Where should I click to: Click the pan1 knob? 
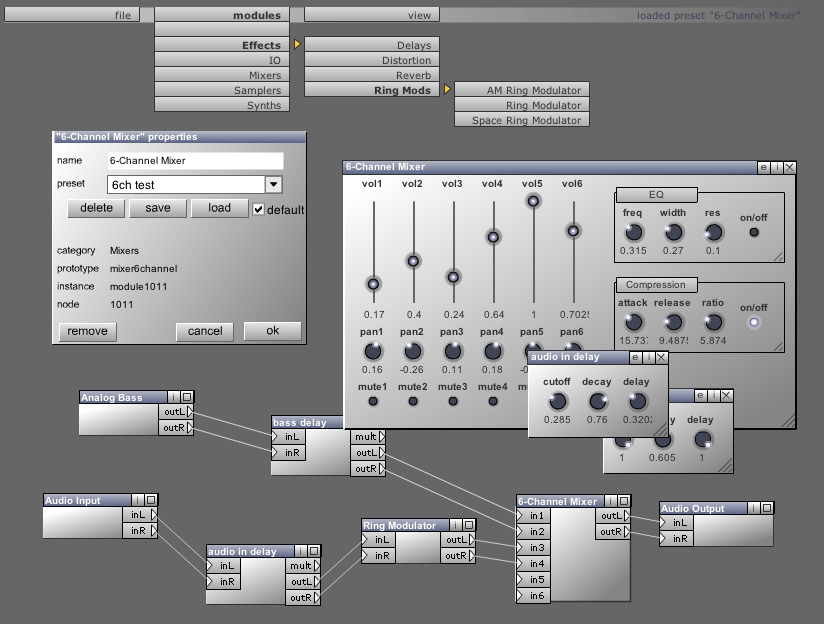click(x=373, y=351)
